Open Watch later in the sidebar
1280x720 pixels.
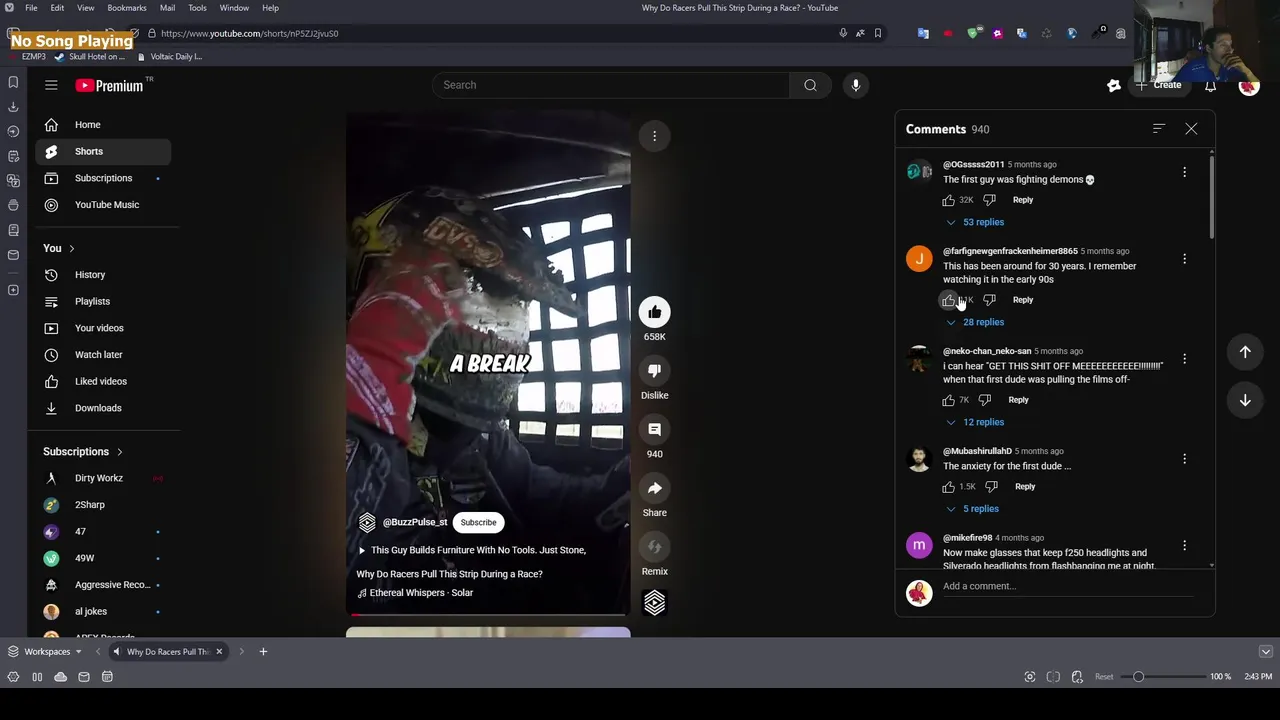click(x=103, y=355)
